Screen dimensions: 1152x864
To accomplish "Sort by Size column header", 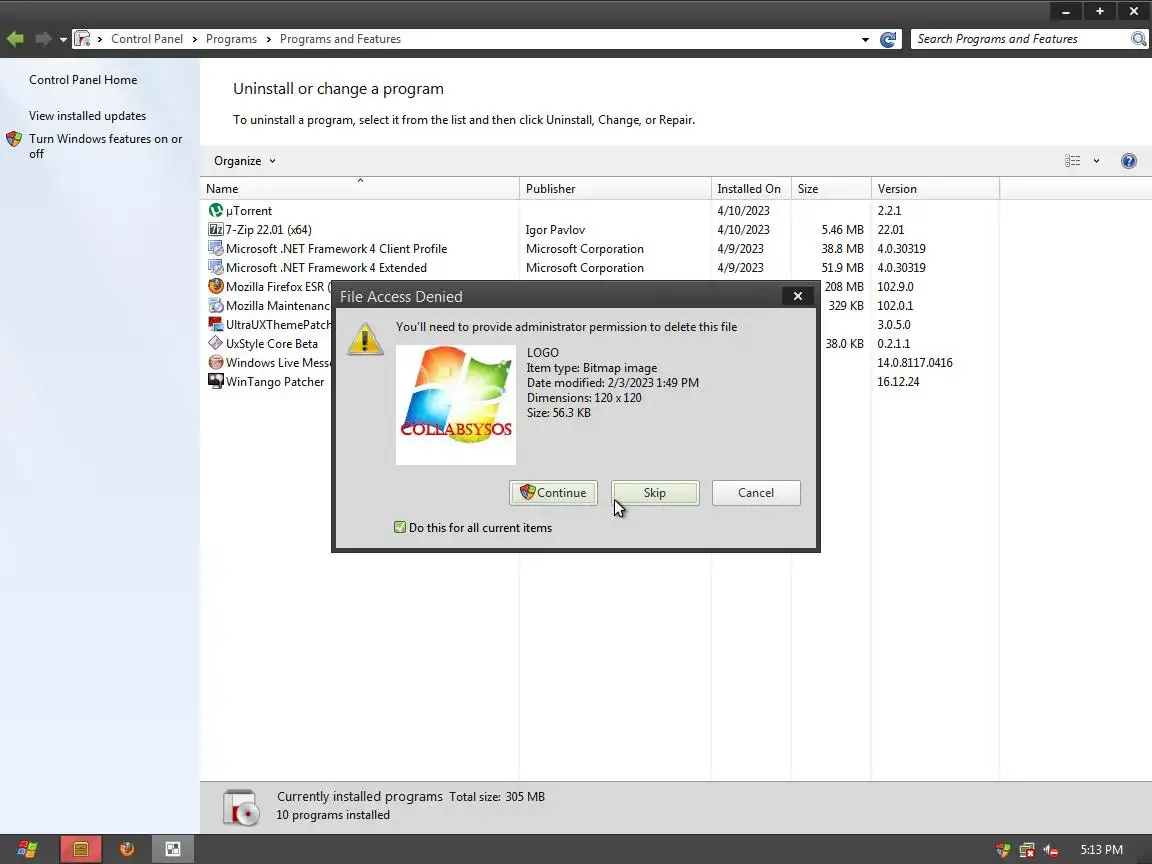I will [831, 189].
